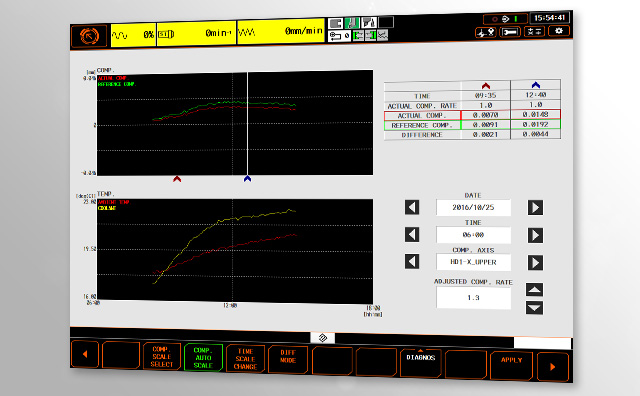The width and height of the screenshot is (640, 396).
Task: Select the green tool icon in status area
Action: [352, 23]
